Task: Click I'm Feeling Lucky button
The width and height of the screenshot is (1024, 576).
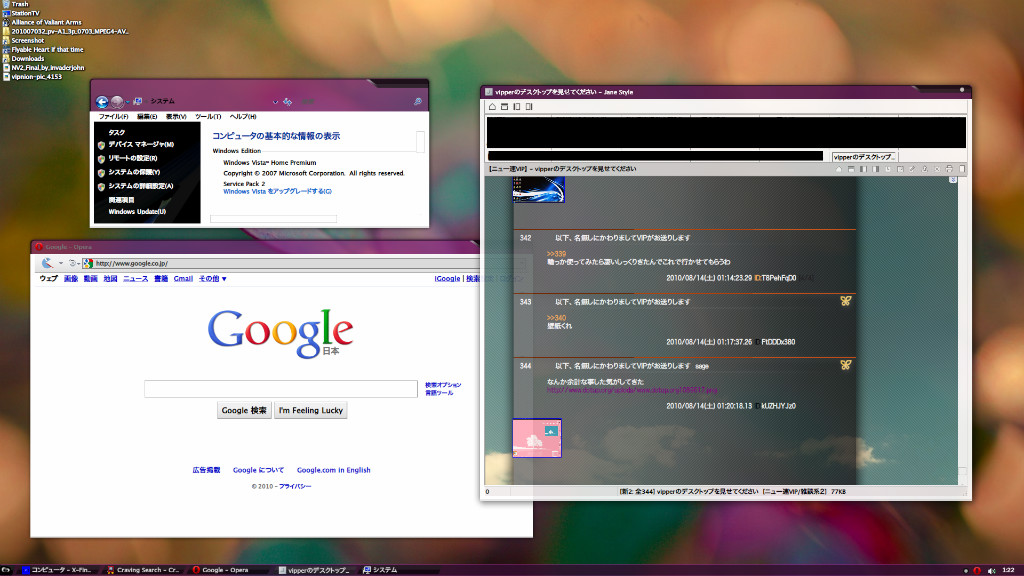Action: coord(311,410)
